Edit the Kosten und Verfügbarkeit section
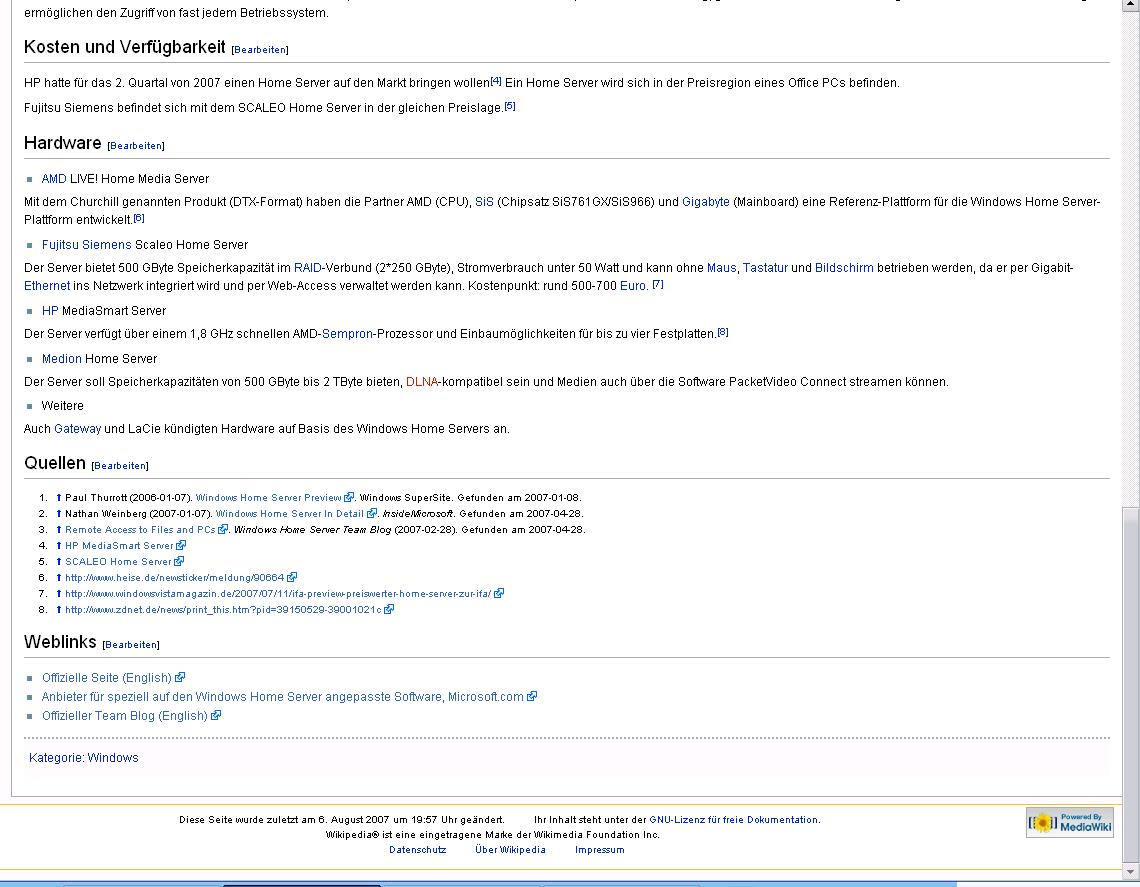Screen dimensions: 1140x887 [x=260, y=50]
